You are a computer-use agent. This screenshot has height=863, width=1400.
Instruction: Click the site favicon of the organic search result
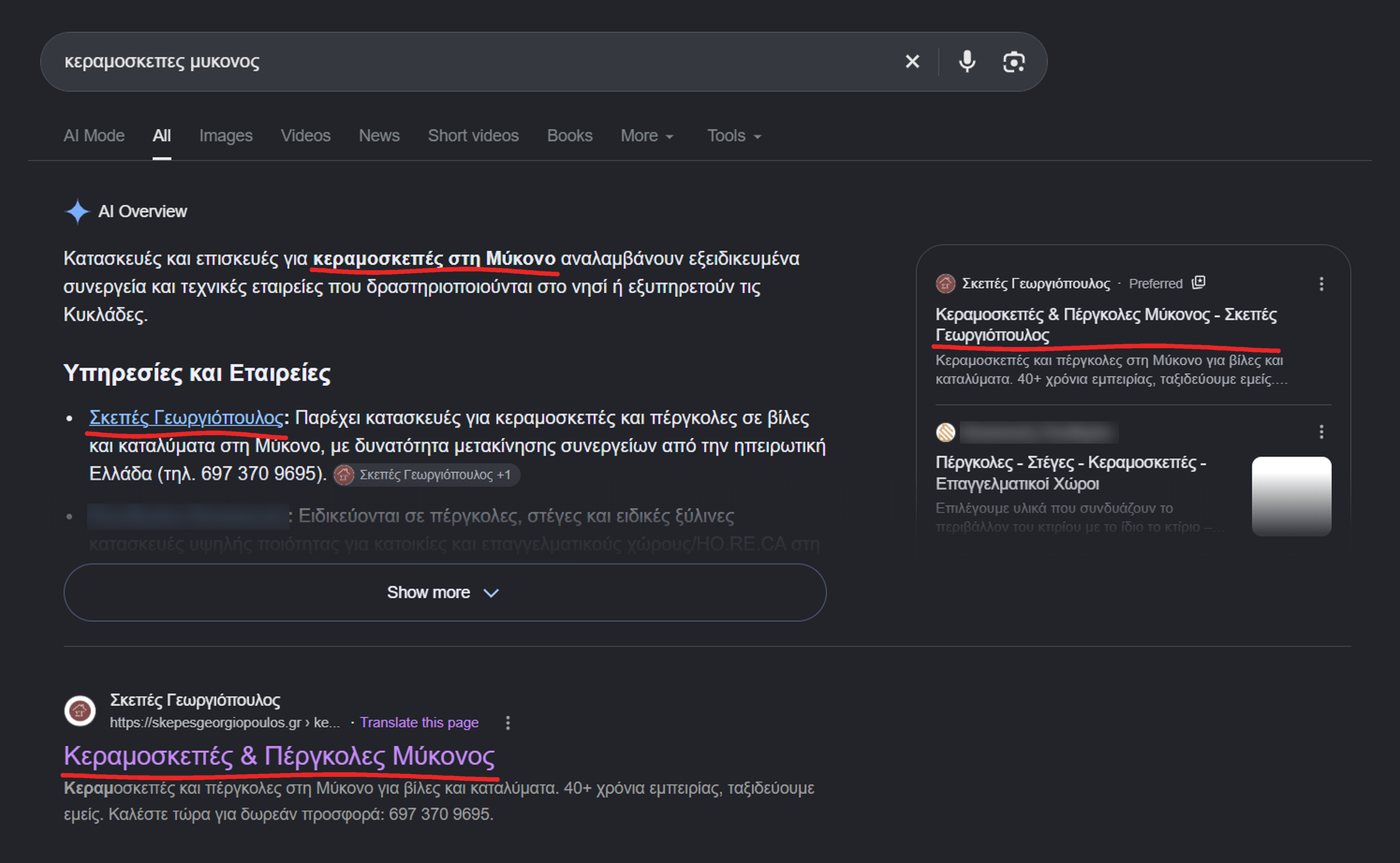coord(80,711)
